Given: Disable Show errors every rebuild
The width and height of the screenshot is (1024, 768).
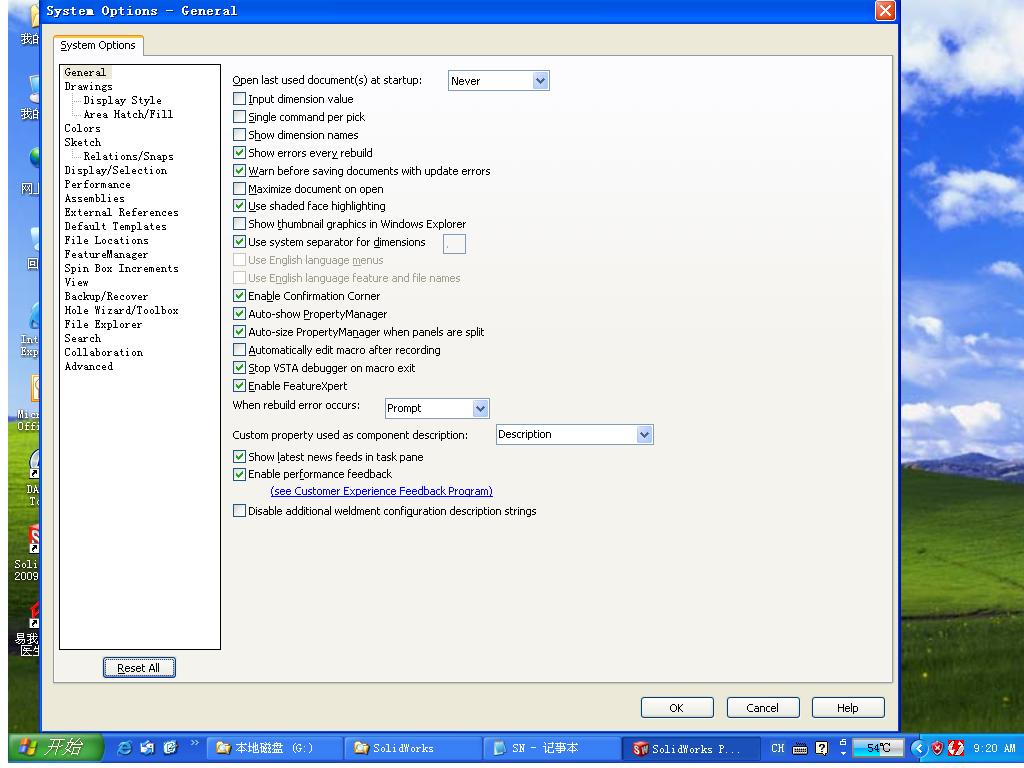Looking at the screenshot, I should pyautogui.click(x=238, y=153).
